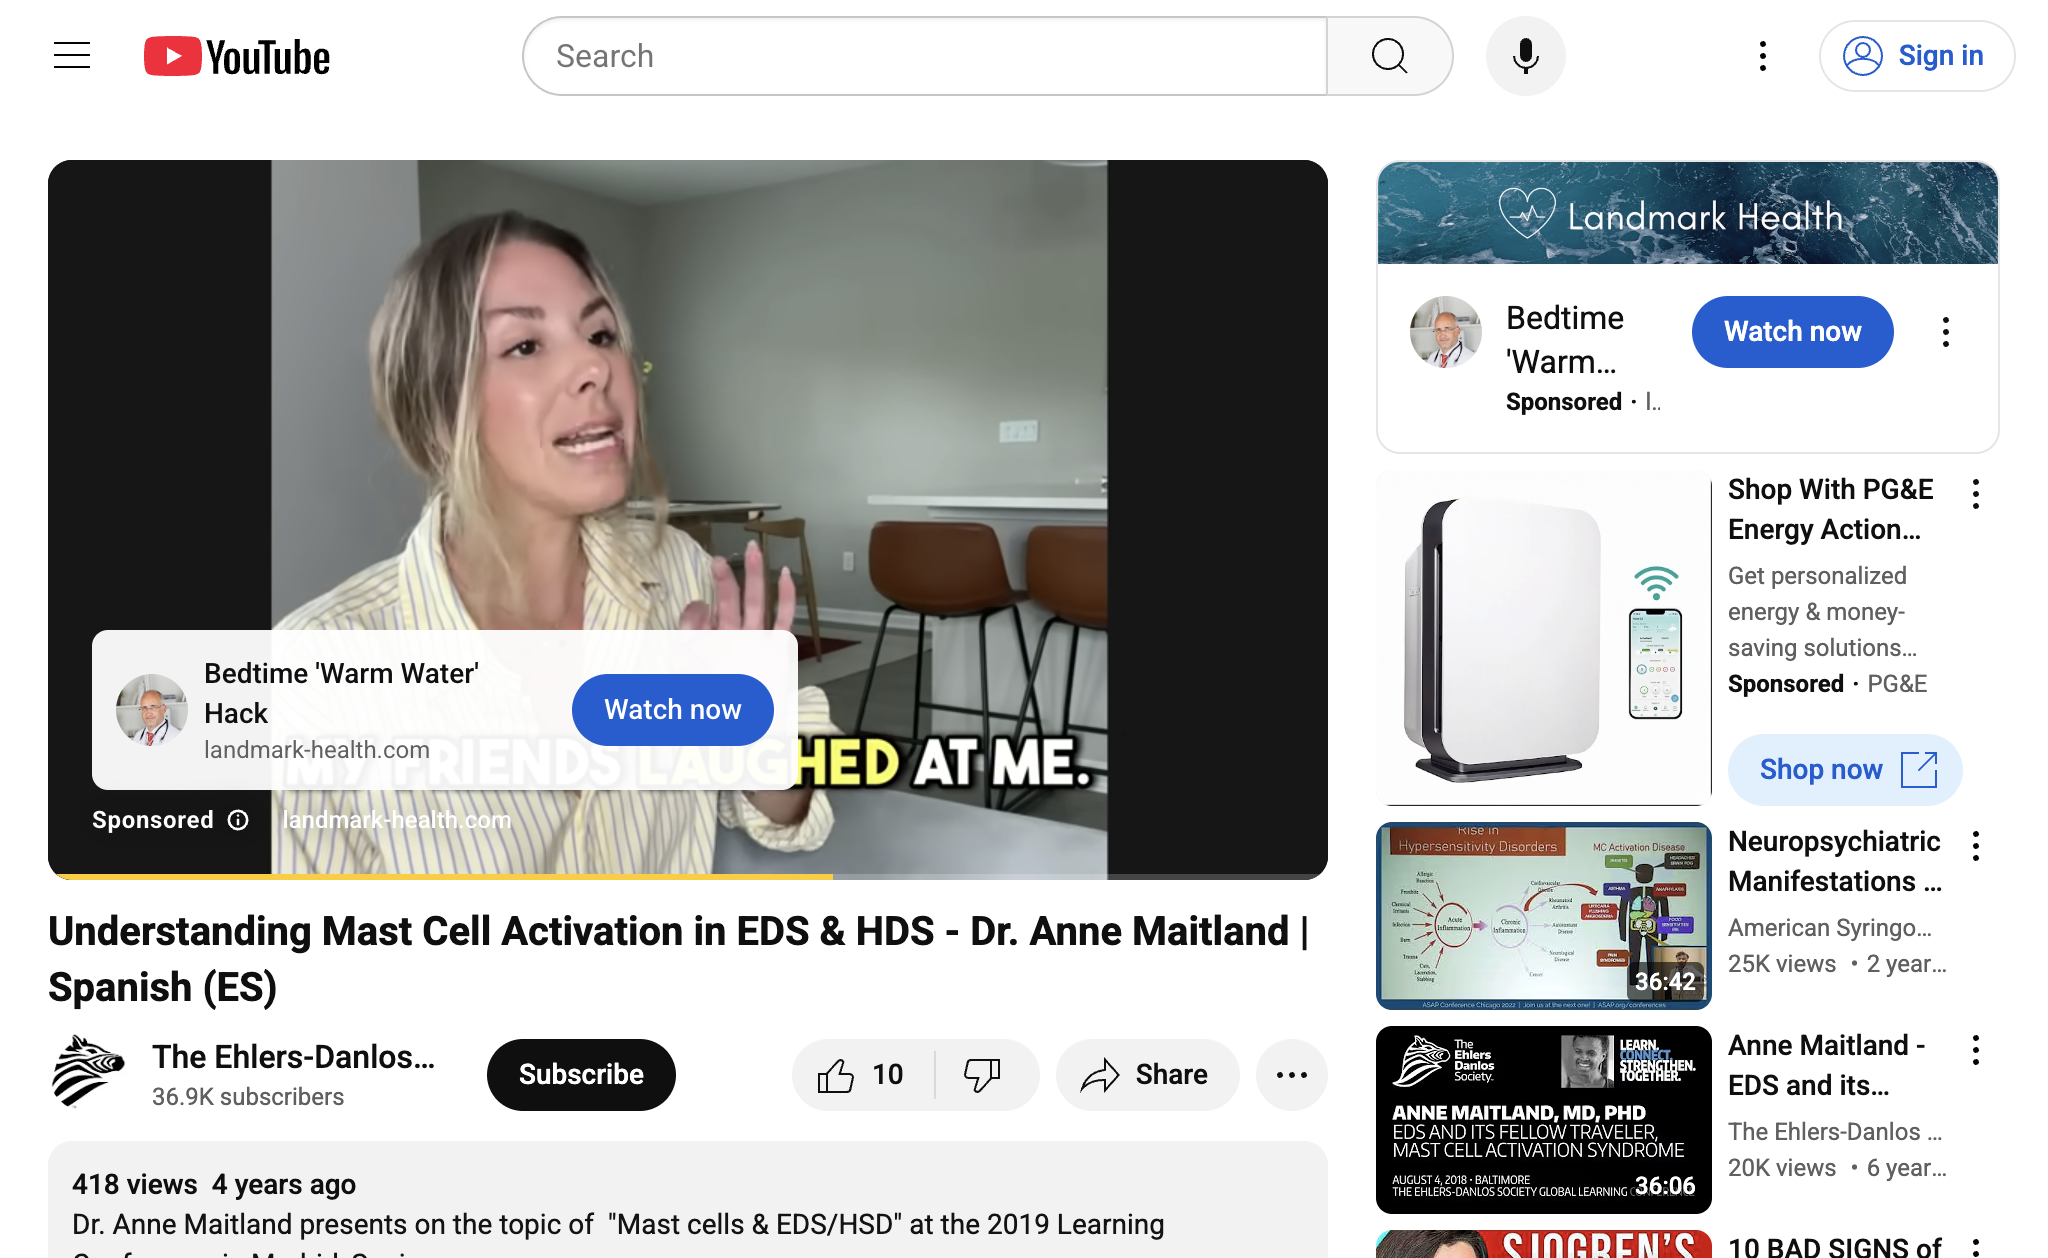Expand the video description box
2048x1258 pixels.
688,1200
